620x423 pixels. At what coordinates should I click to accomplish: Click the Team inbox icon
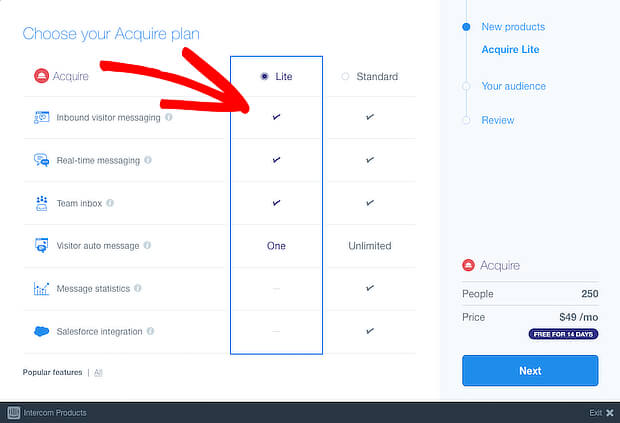[x=42, y=203]
